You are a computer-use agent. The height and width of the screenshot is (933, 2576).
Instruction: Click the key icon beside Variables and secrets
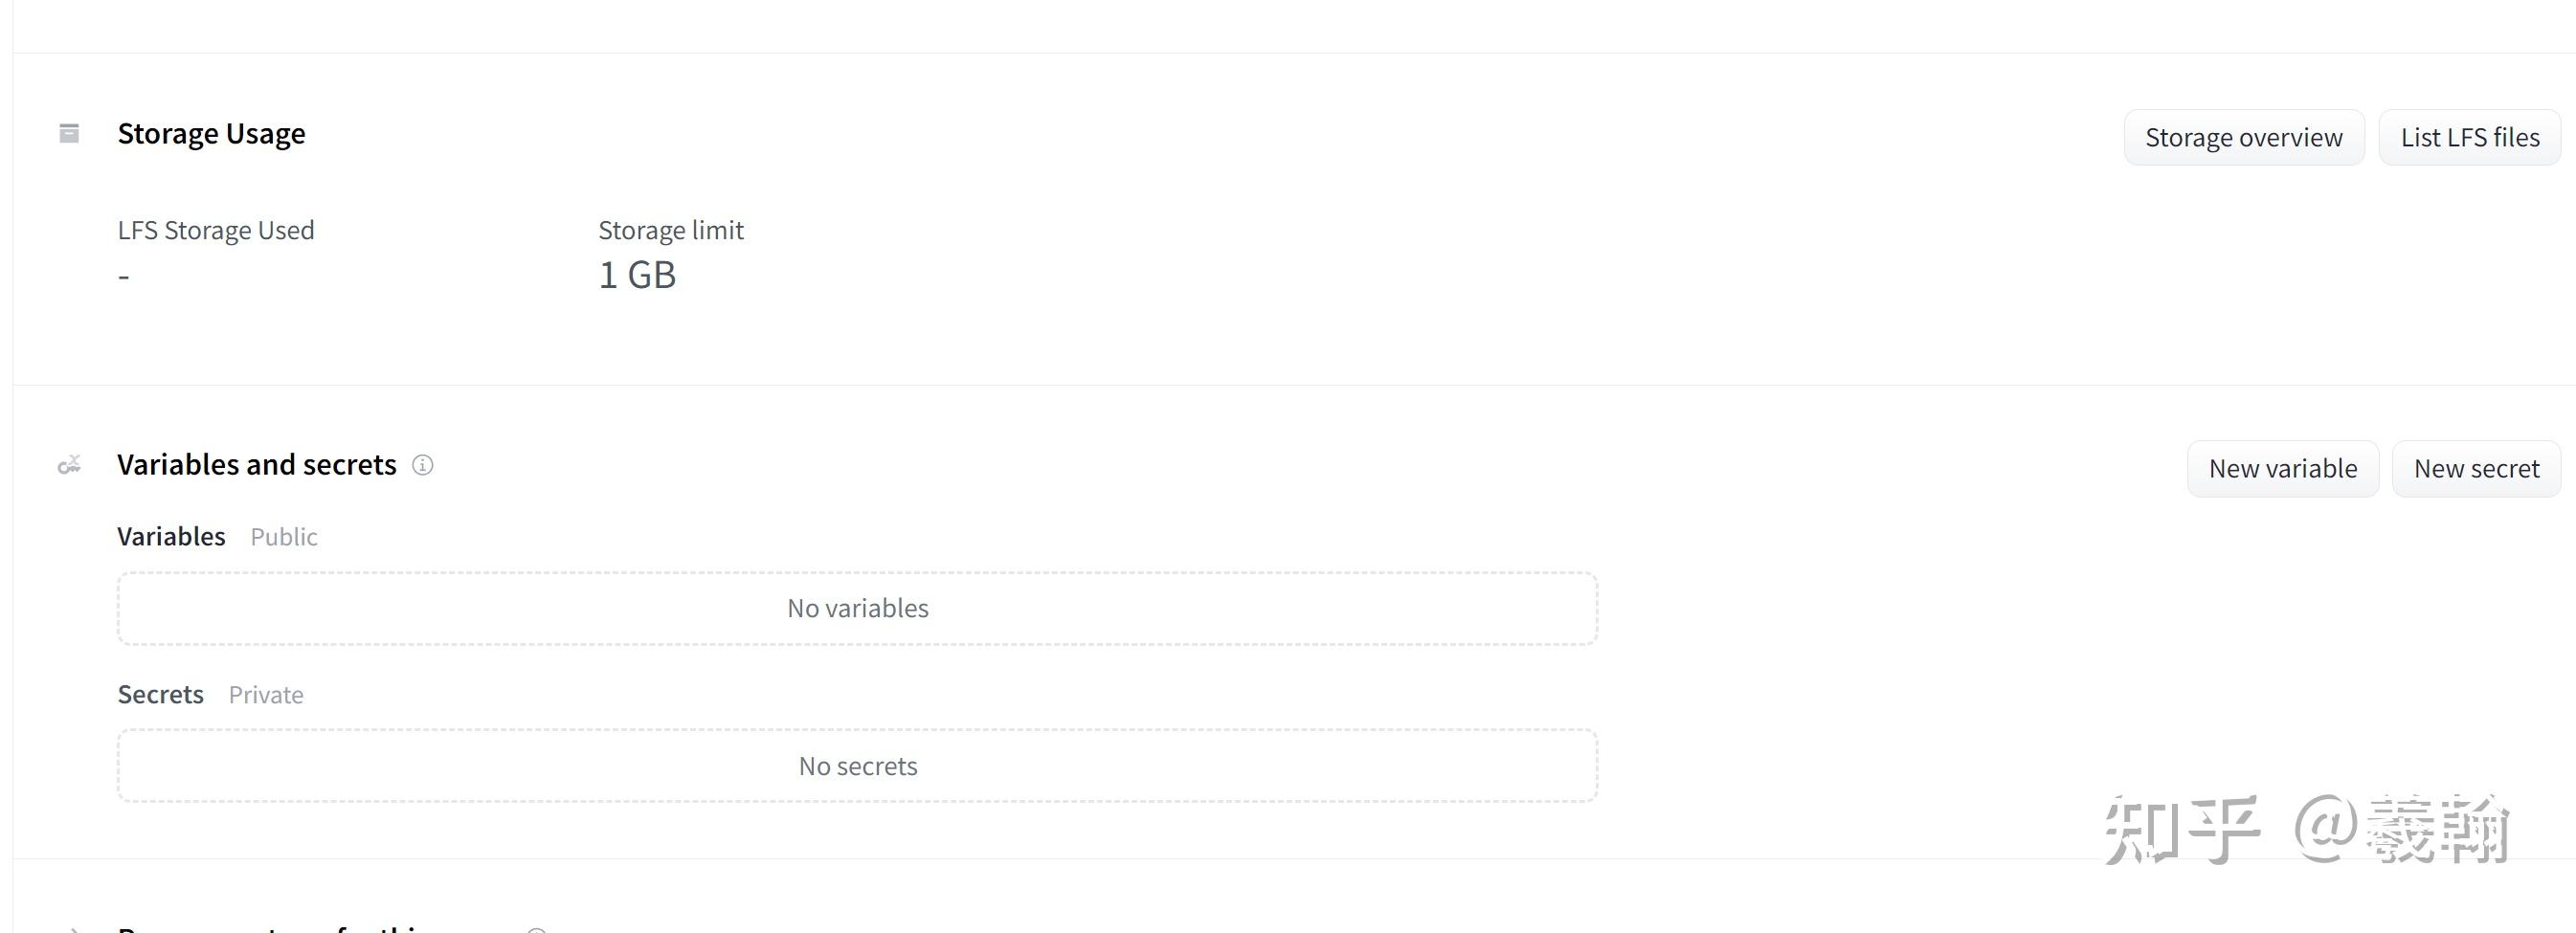click(69, 464)
